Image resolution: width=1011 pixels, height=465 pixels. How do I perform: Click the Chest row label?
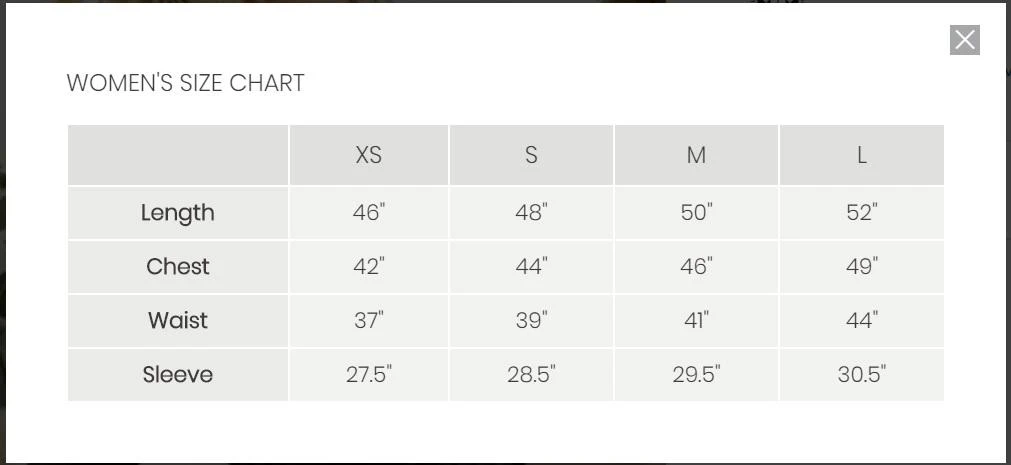[178, 267]
